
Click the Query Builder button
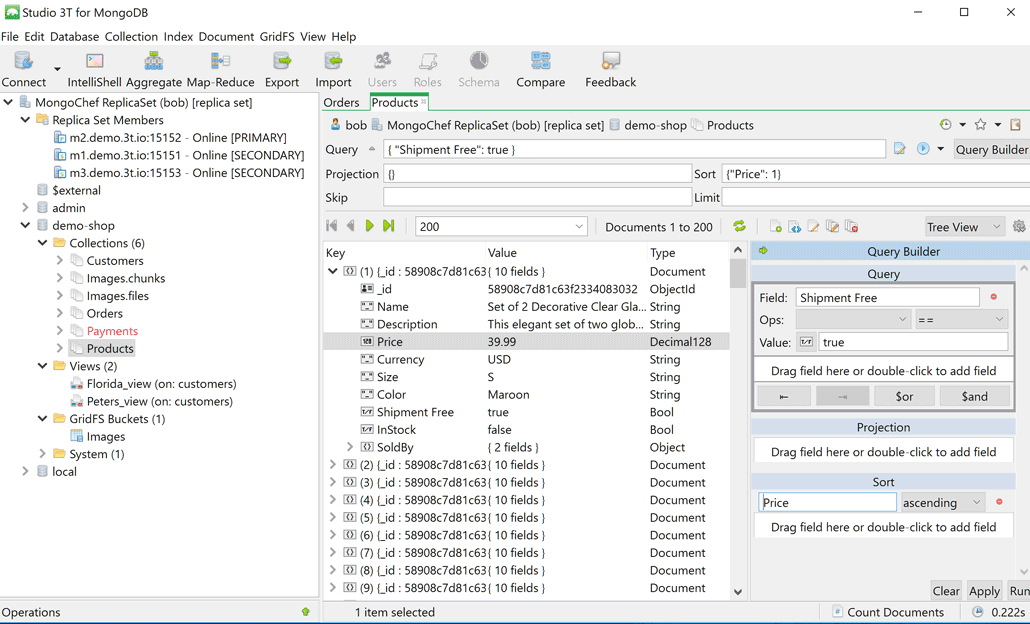[991, 149]
